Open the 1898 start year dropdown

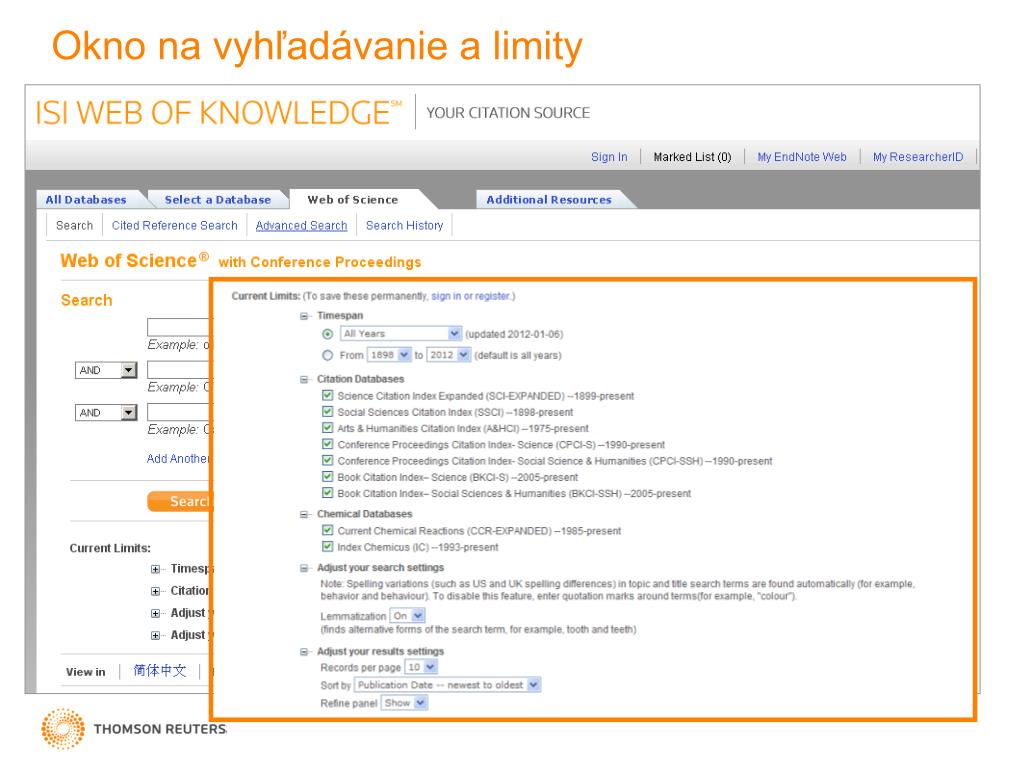389,355
